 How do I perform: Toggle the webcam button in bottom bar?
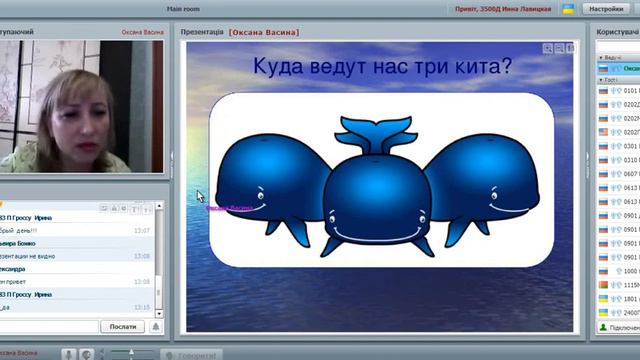coord(87,354)
